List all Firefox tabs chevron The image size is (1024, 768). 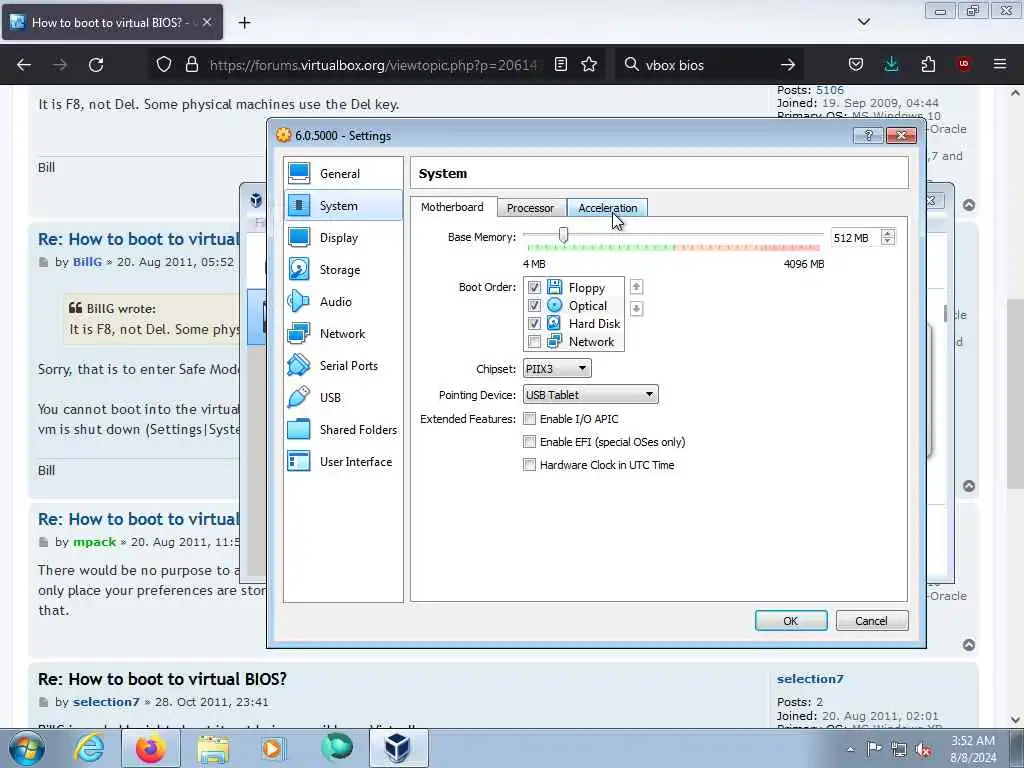click(863, 22)
